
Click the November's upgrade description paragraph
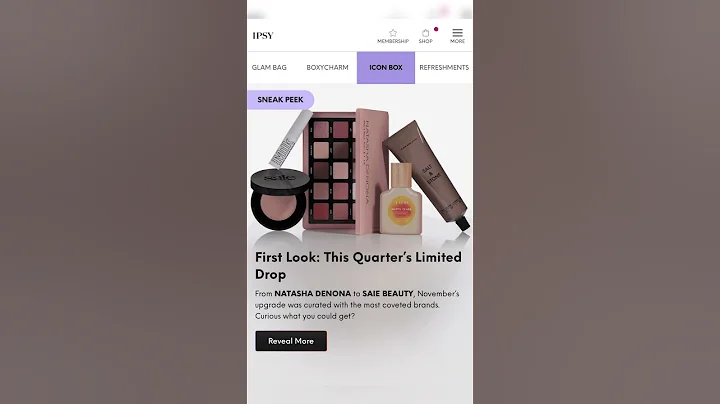click(357, 305)
